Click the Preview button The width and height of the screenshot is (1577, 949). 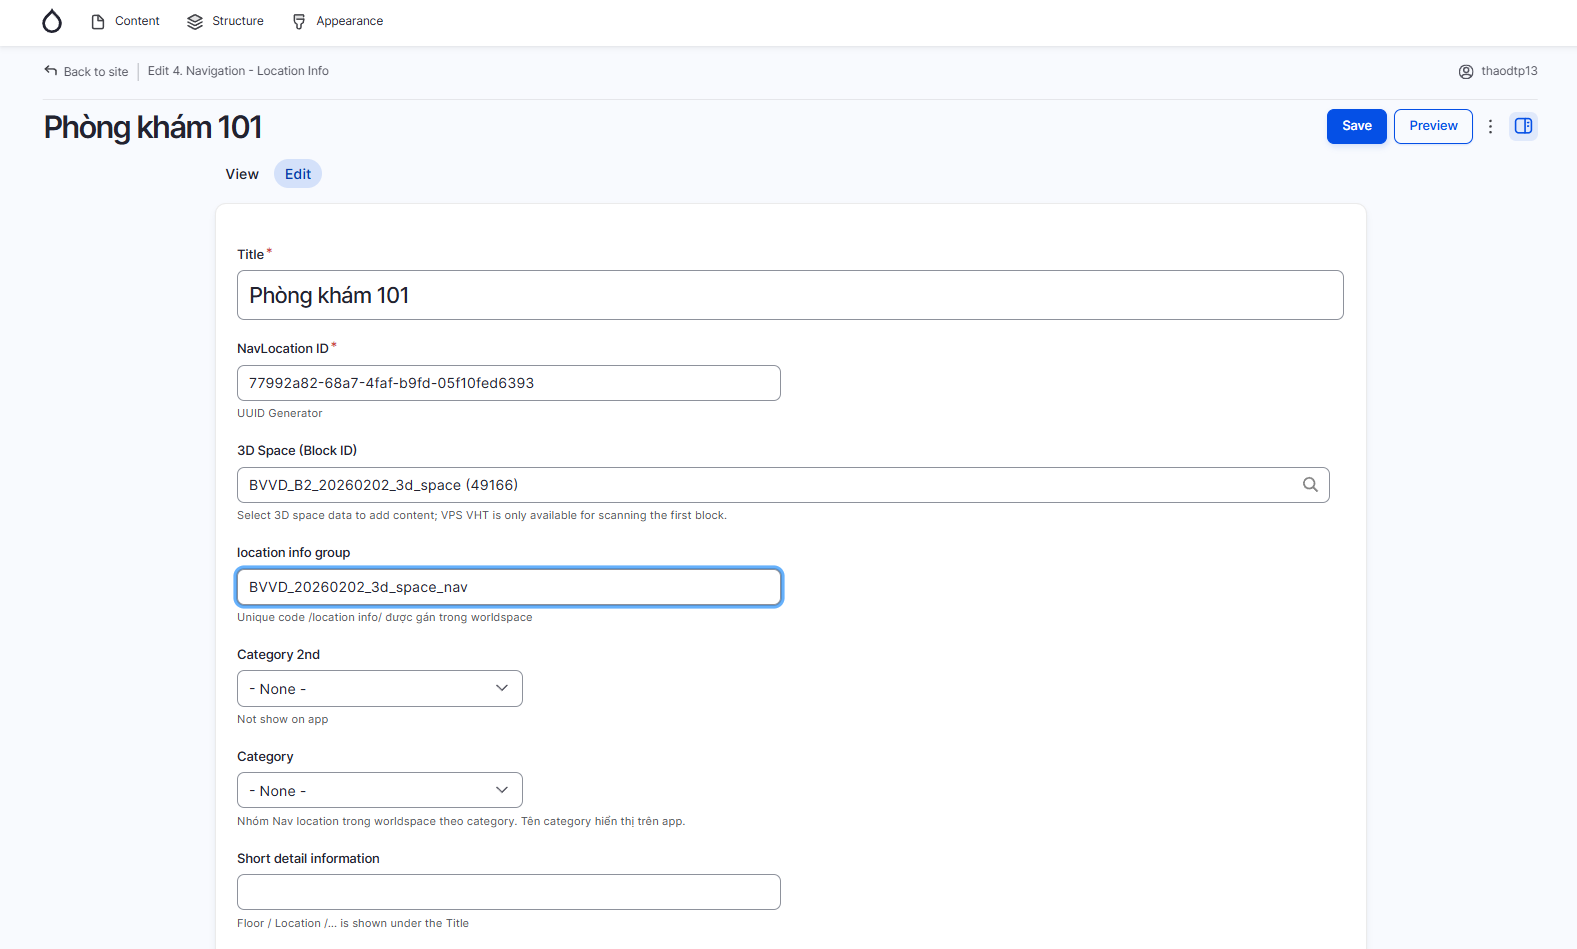click(x=1433, y=126)
